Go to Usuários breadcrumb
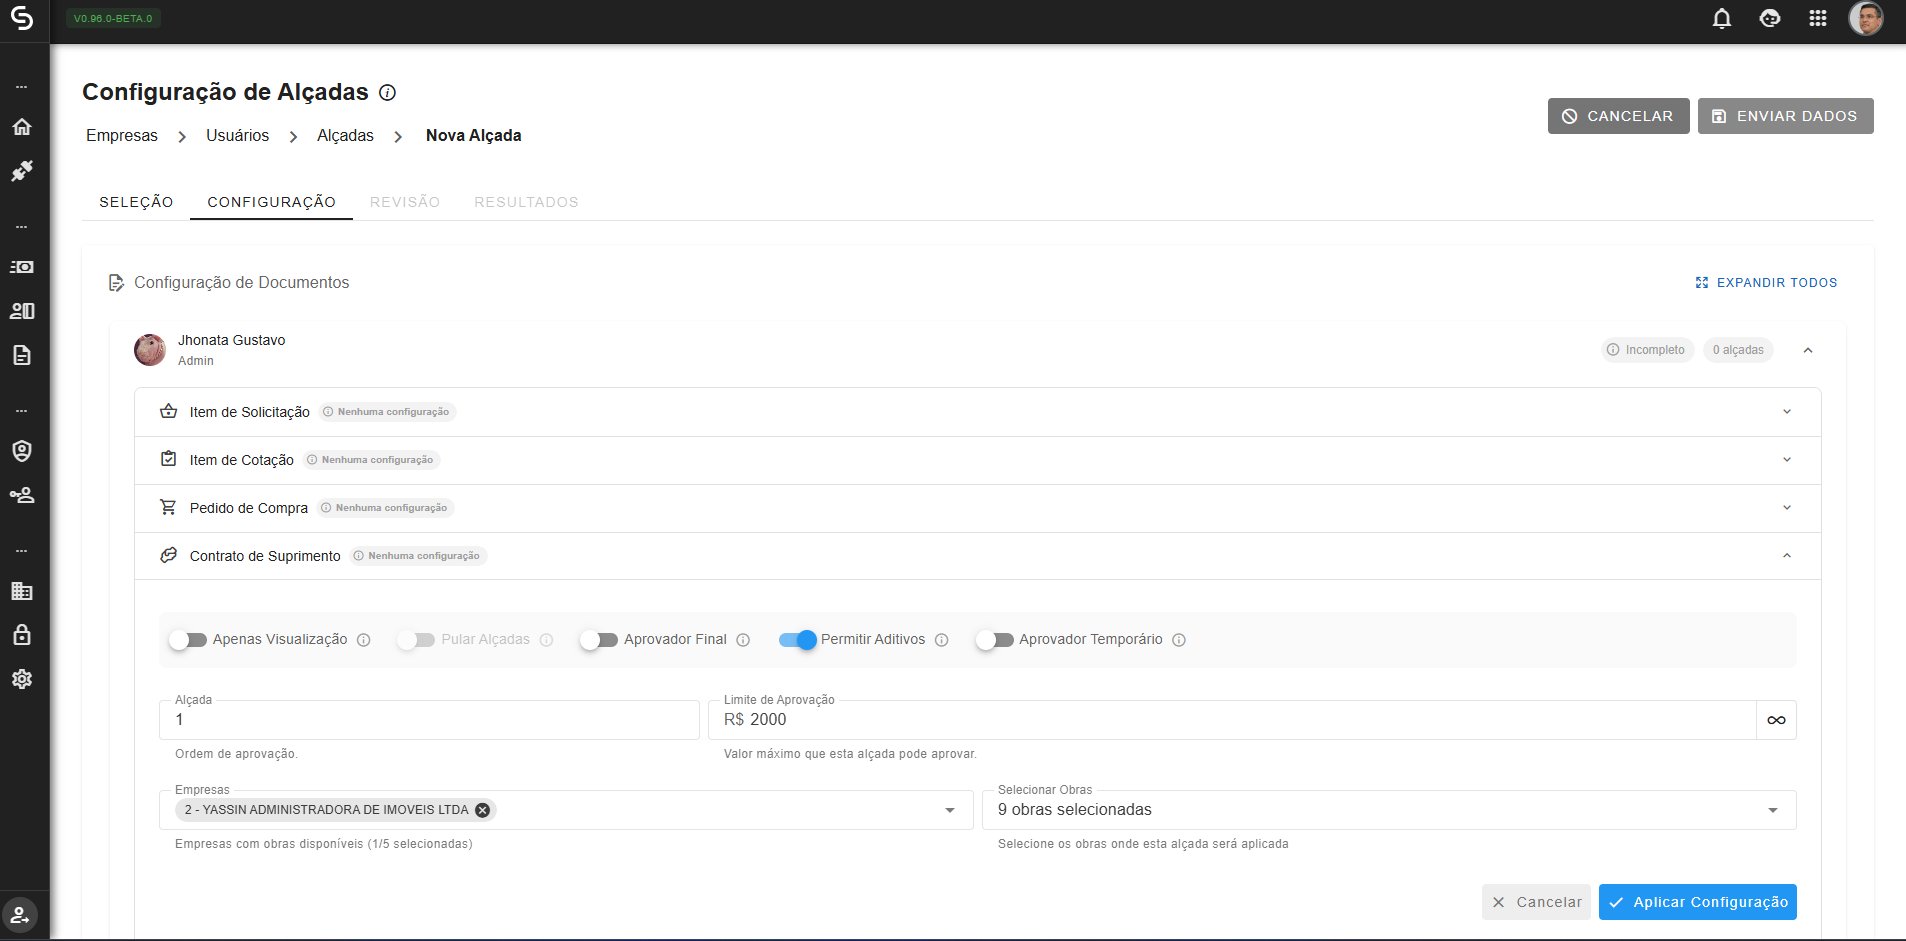1906x941 pixels. (x=237, y=136)
